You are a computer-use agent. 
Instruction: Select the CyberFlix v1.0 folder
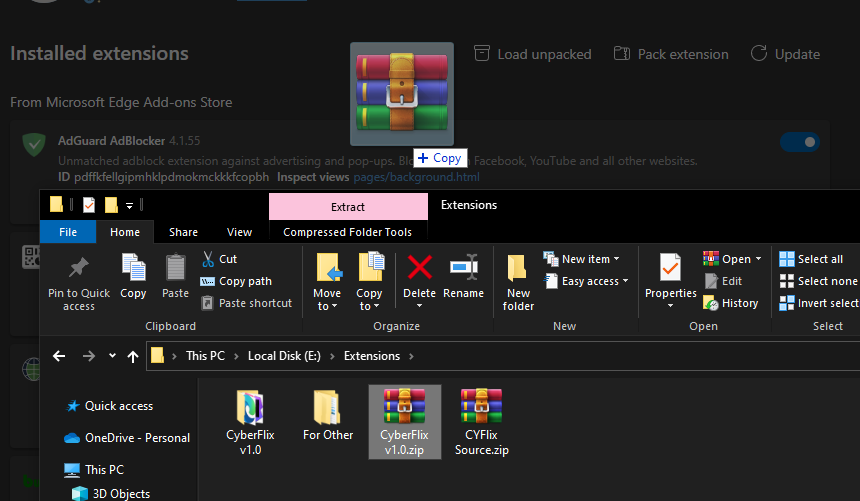(x=250, y=422)
